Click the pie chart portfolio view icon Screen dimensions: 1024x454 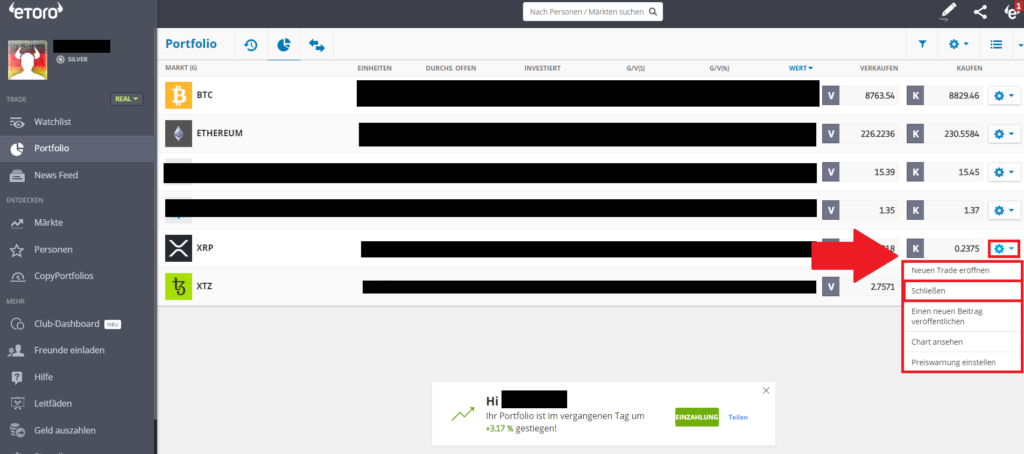click(283, 45)
